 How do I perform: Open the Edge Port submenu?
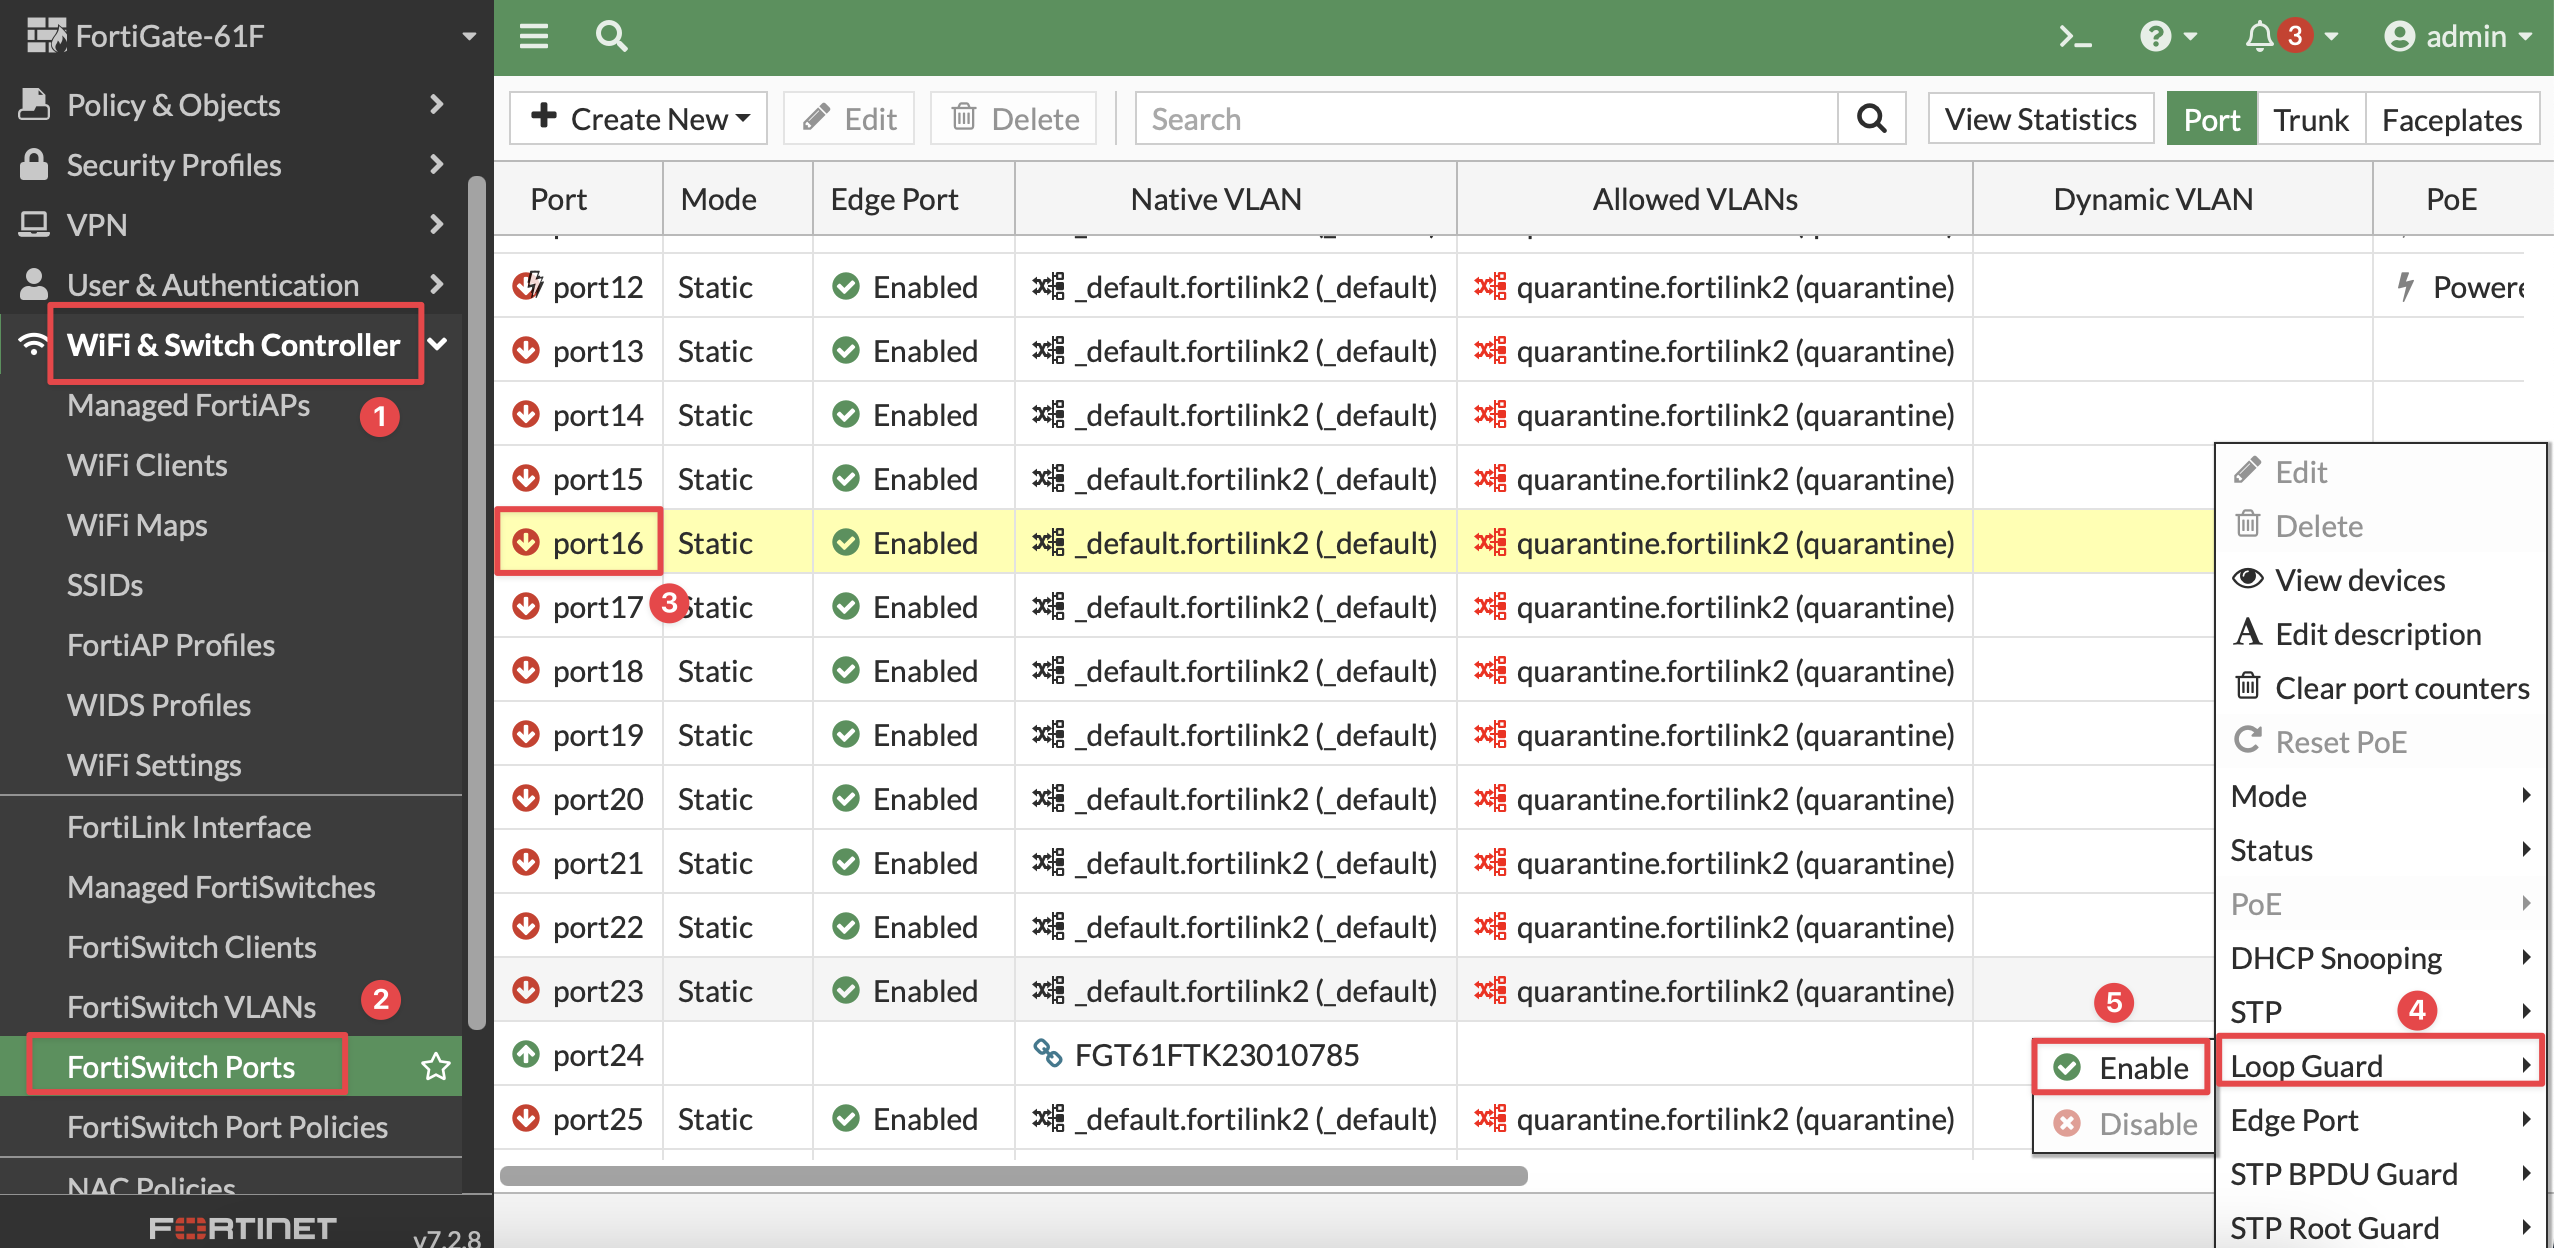coord(2380,1120)
